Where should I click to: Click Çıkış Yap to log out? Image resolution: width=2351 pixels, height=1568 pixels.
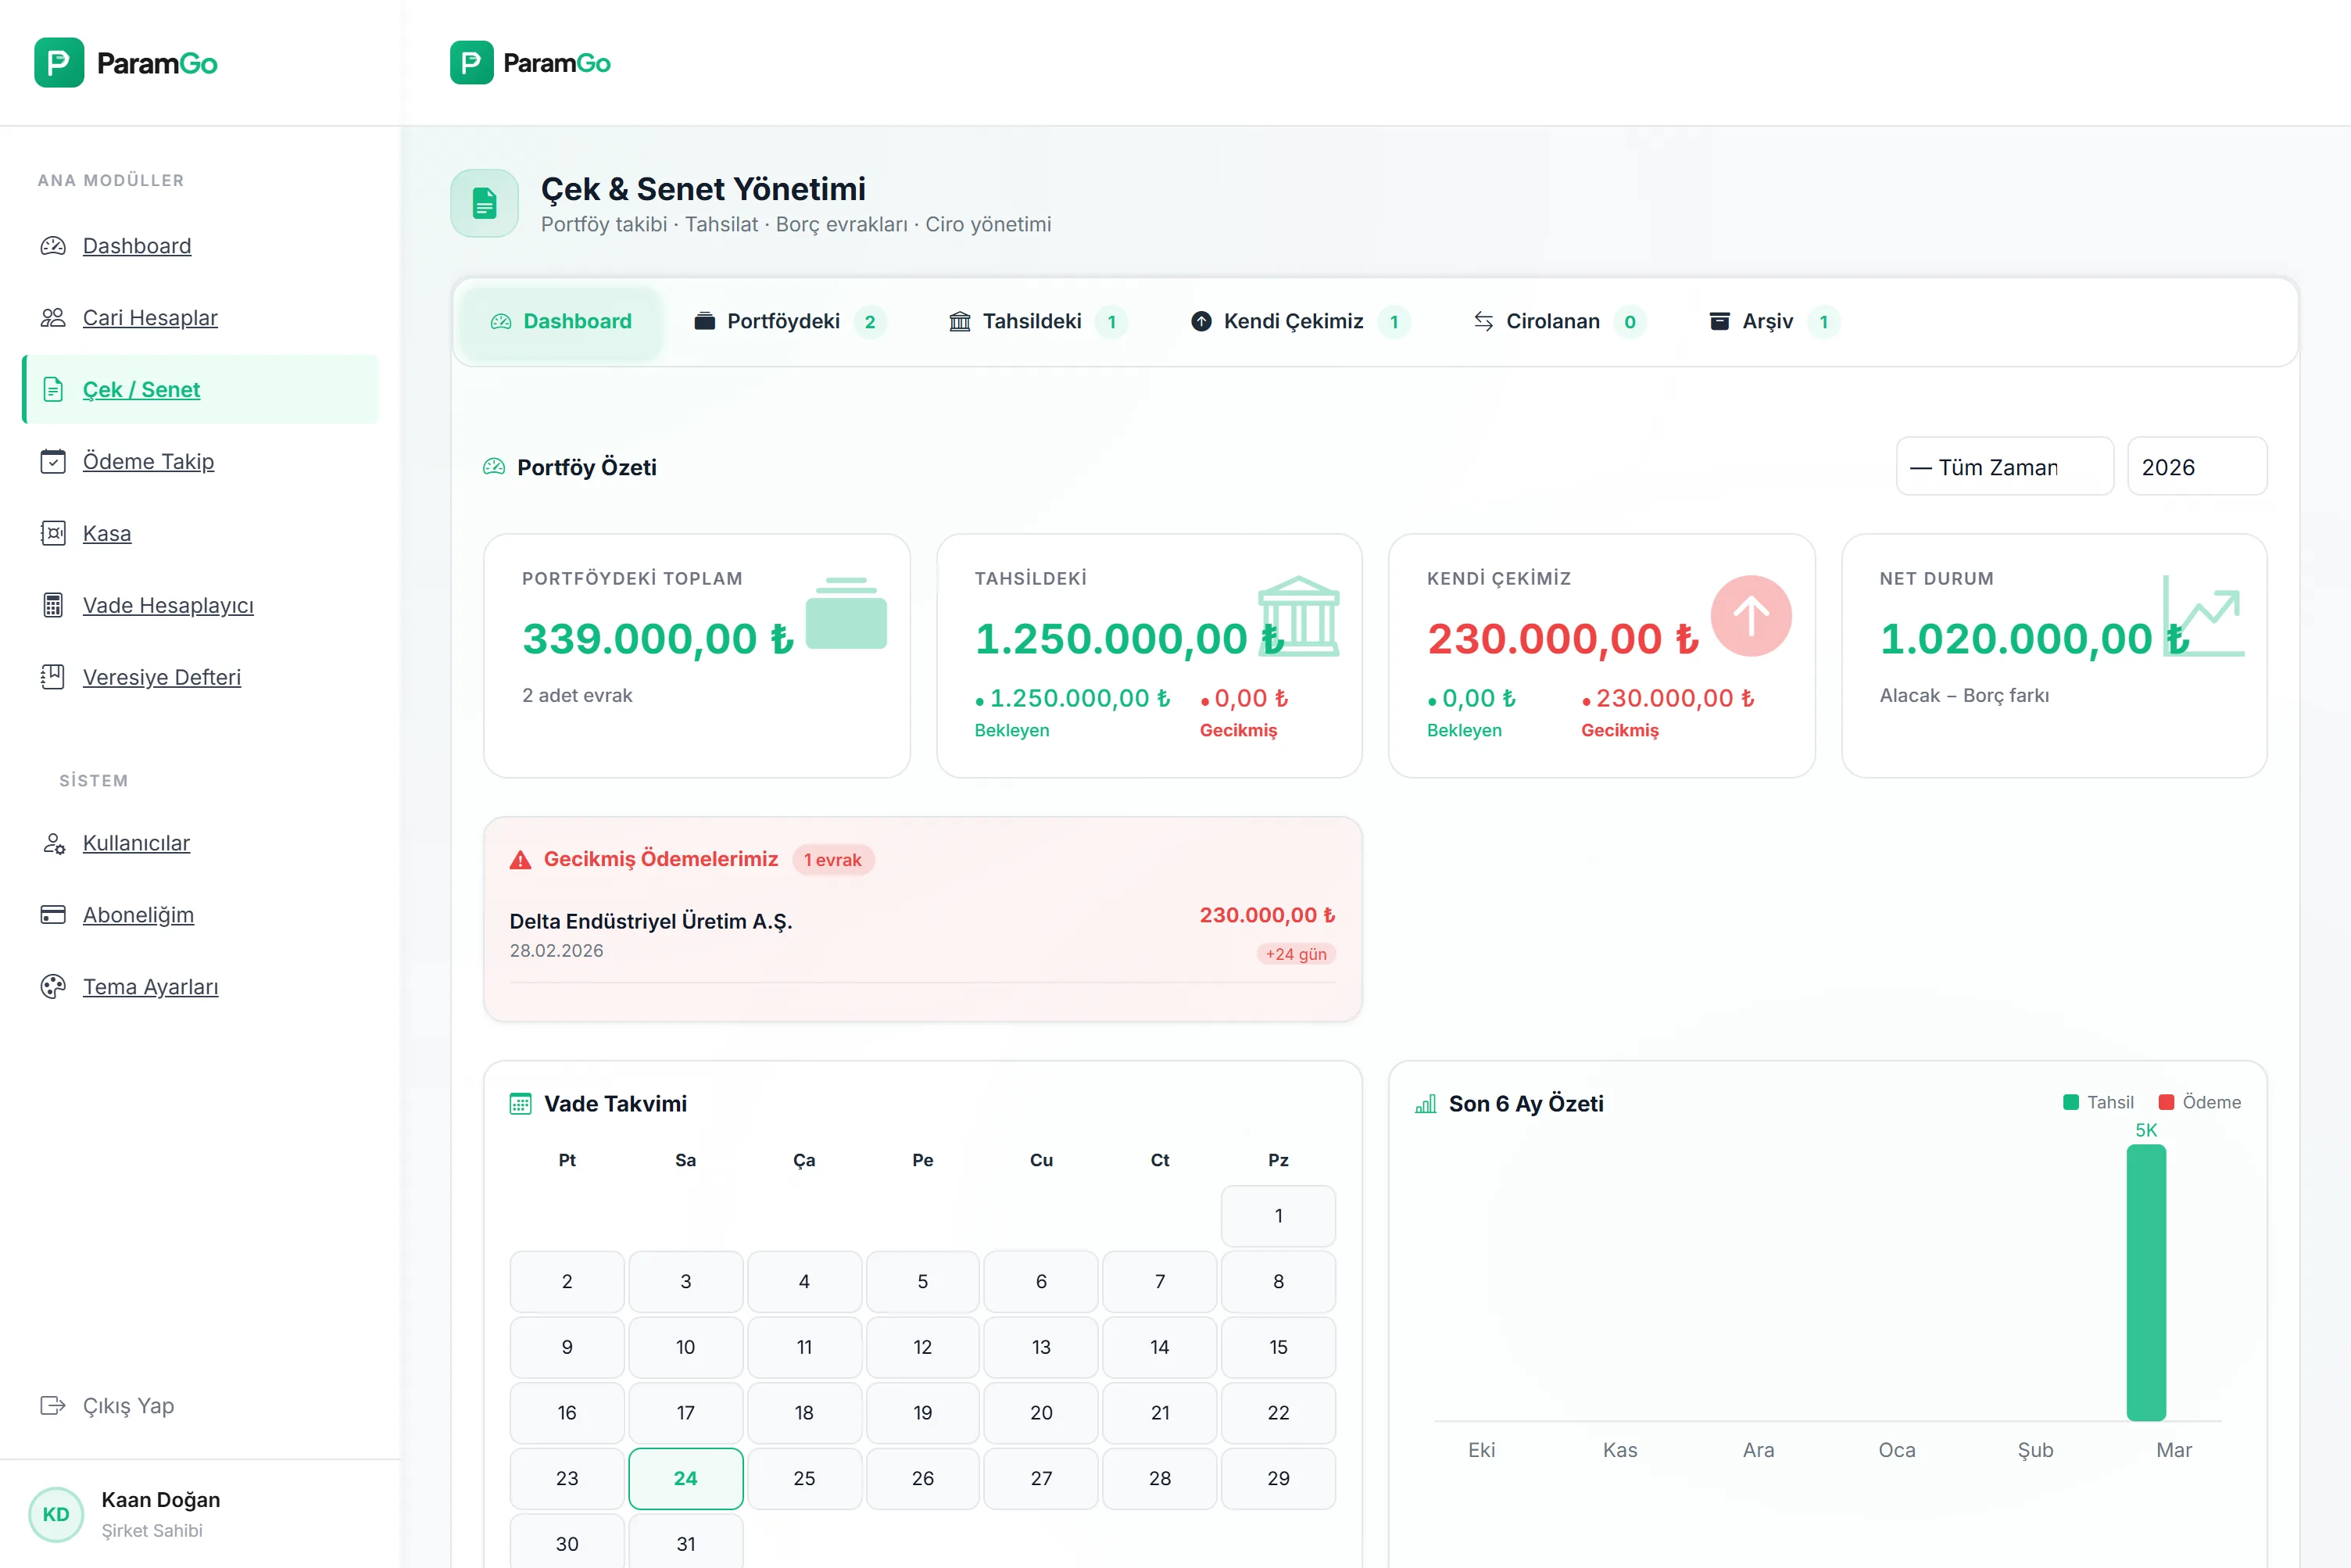[127, 1405]
